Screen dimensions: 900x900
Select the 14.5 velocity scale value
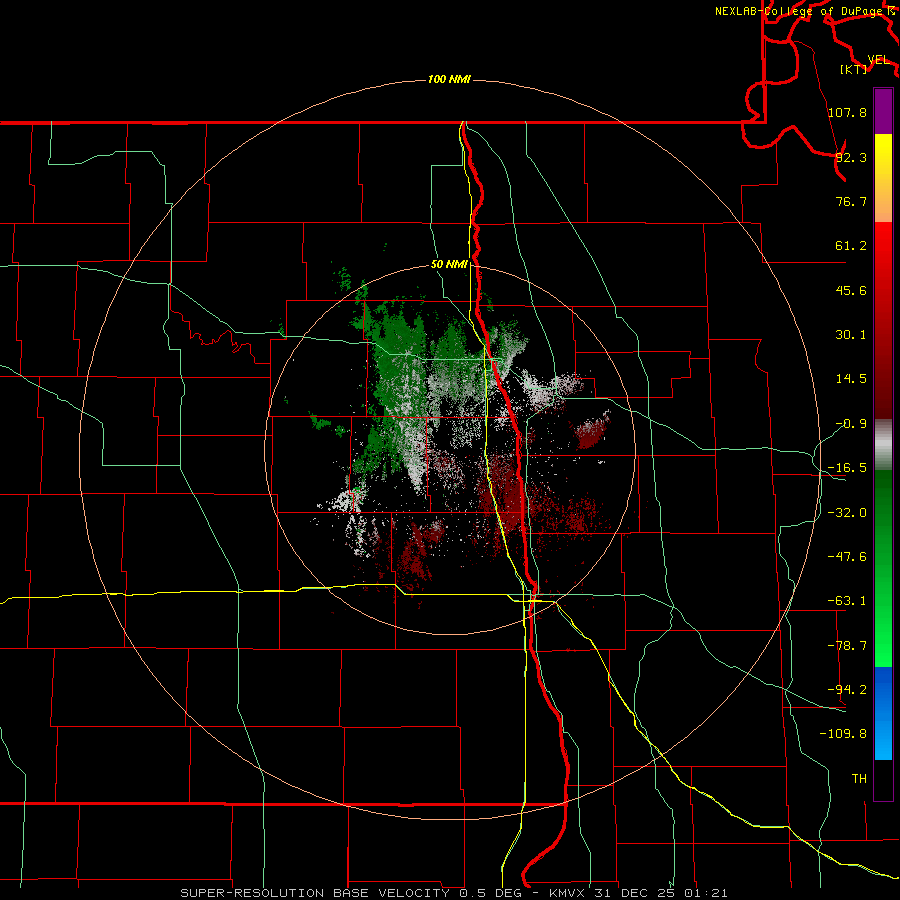851,379
